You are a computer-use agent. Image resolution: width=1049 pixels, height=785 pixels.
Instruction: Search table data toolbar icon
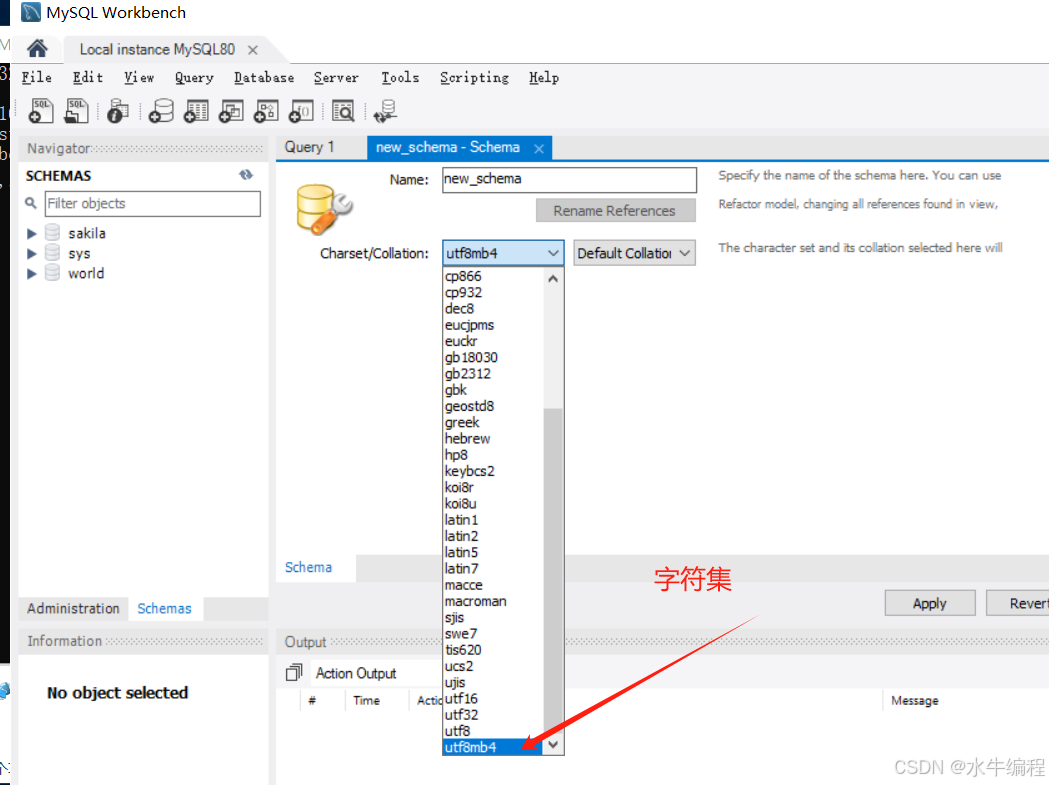(343, 110)
